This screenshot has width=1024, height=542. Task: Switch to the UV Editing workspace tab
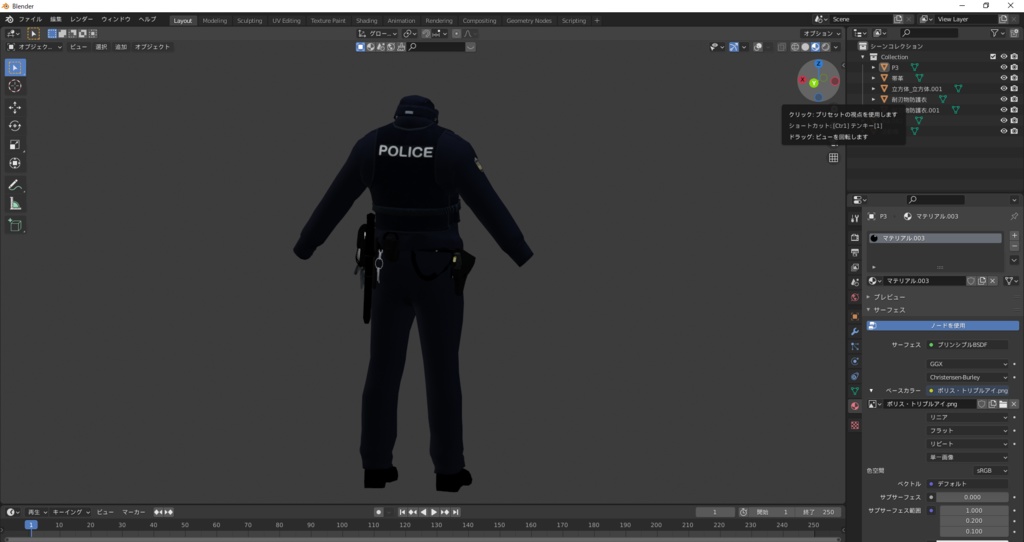[286, 21]
